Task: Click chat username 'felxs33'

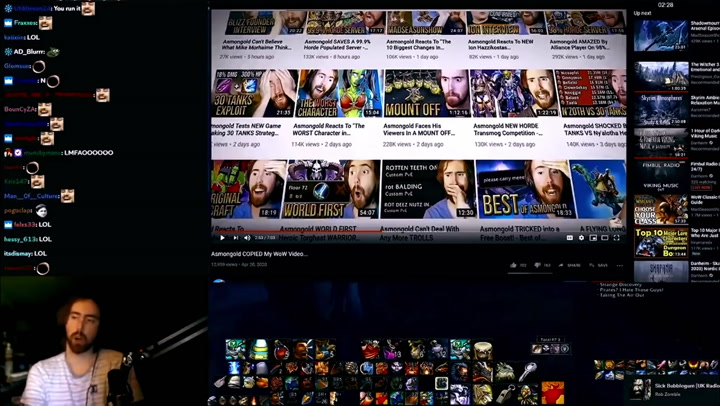Action: click(x=25, y=225)
